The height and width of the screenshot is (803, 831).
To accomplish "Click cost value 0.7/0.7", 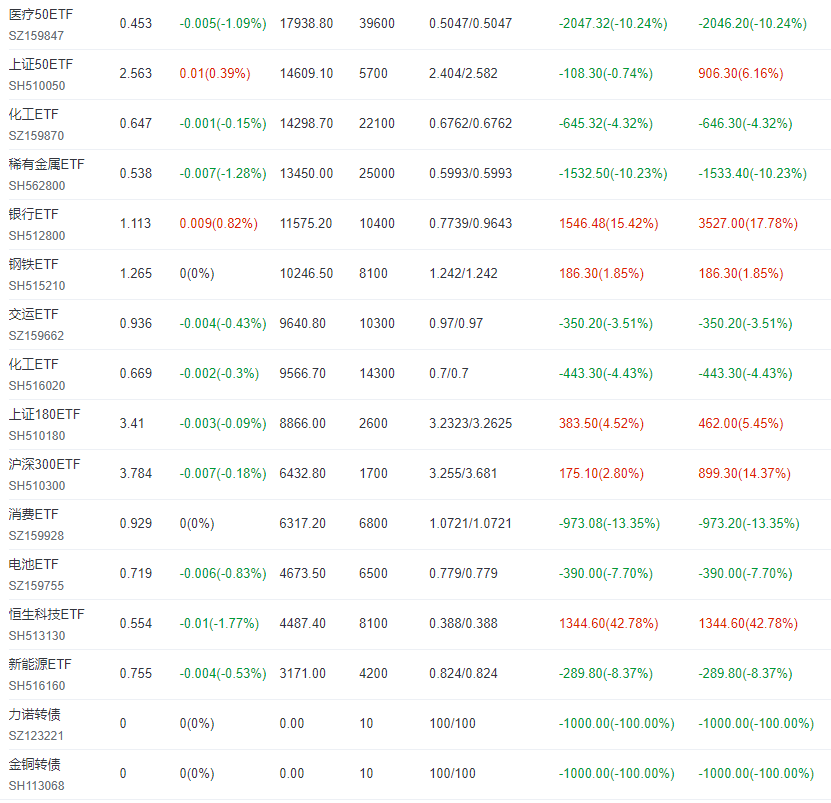I will point(449,373).
